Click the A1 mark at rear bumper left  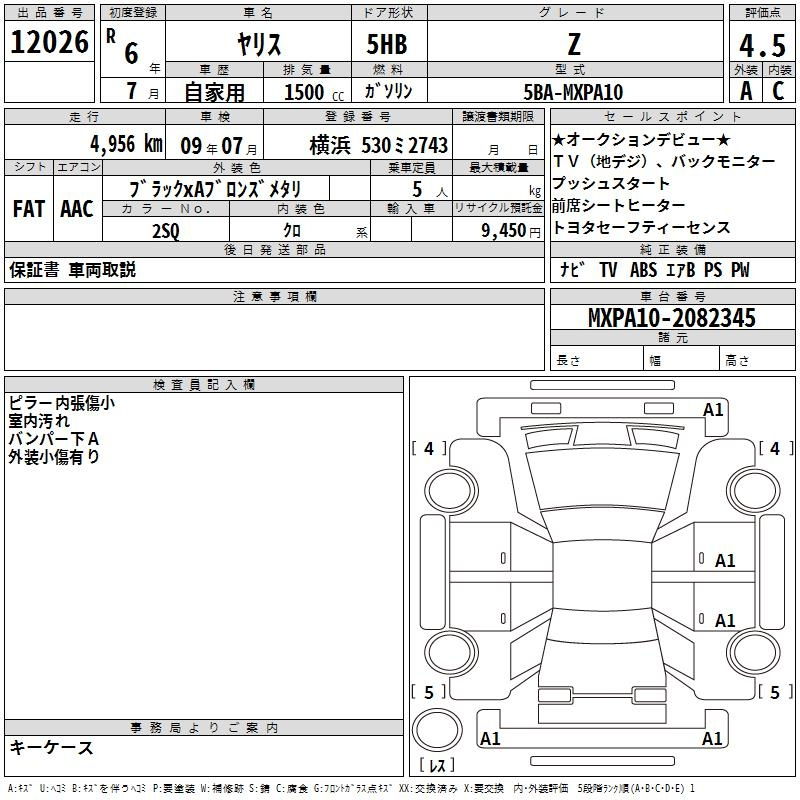490,739
